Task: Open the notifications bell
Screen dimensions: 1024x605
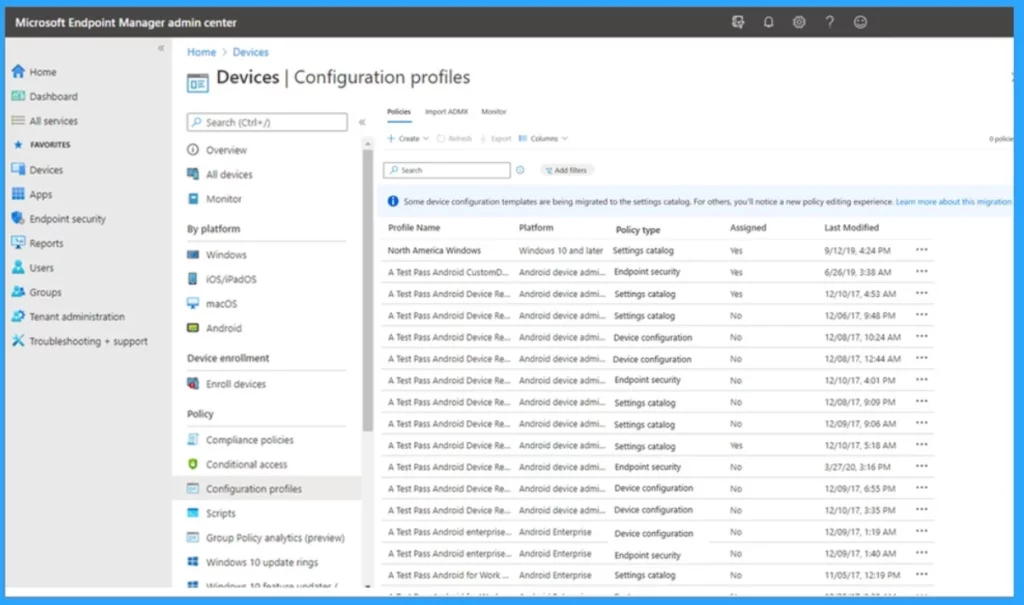Action: (x=769, y=22)
